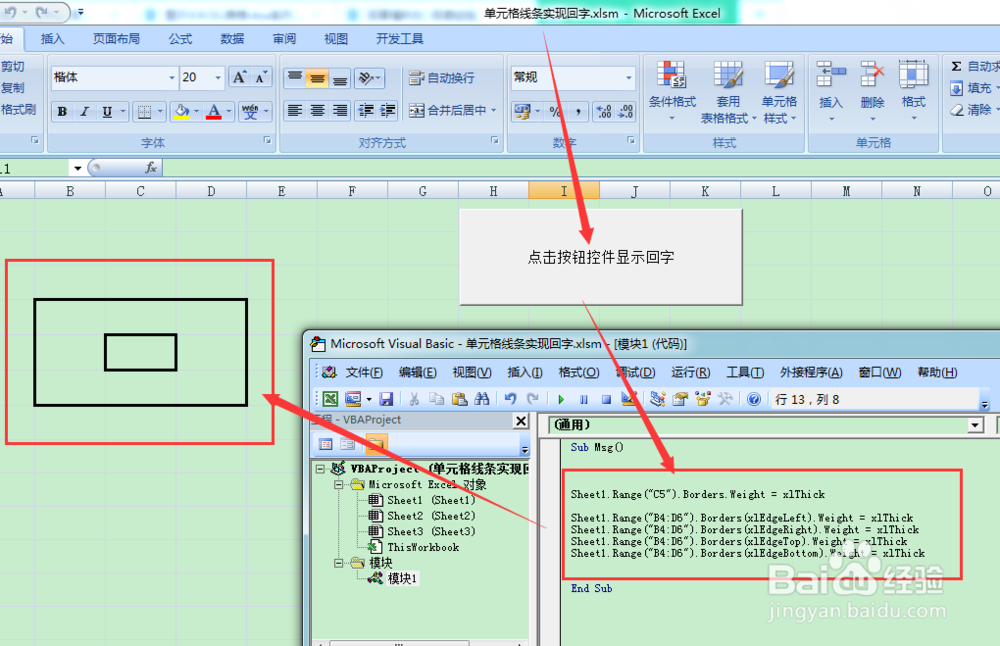Toggle middle vertical alignment
This screenshot has width=1000, height=646.
pos(317,78)
